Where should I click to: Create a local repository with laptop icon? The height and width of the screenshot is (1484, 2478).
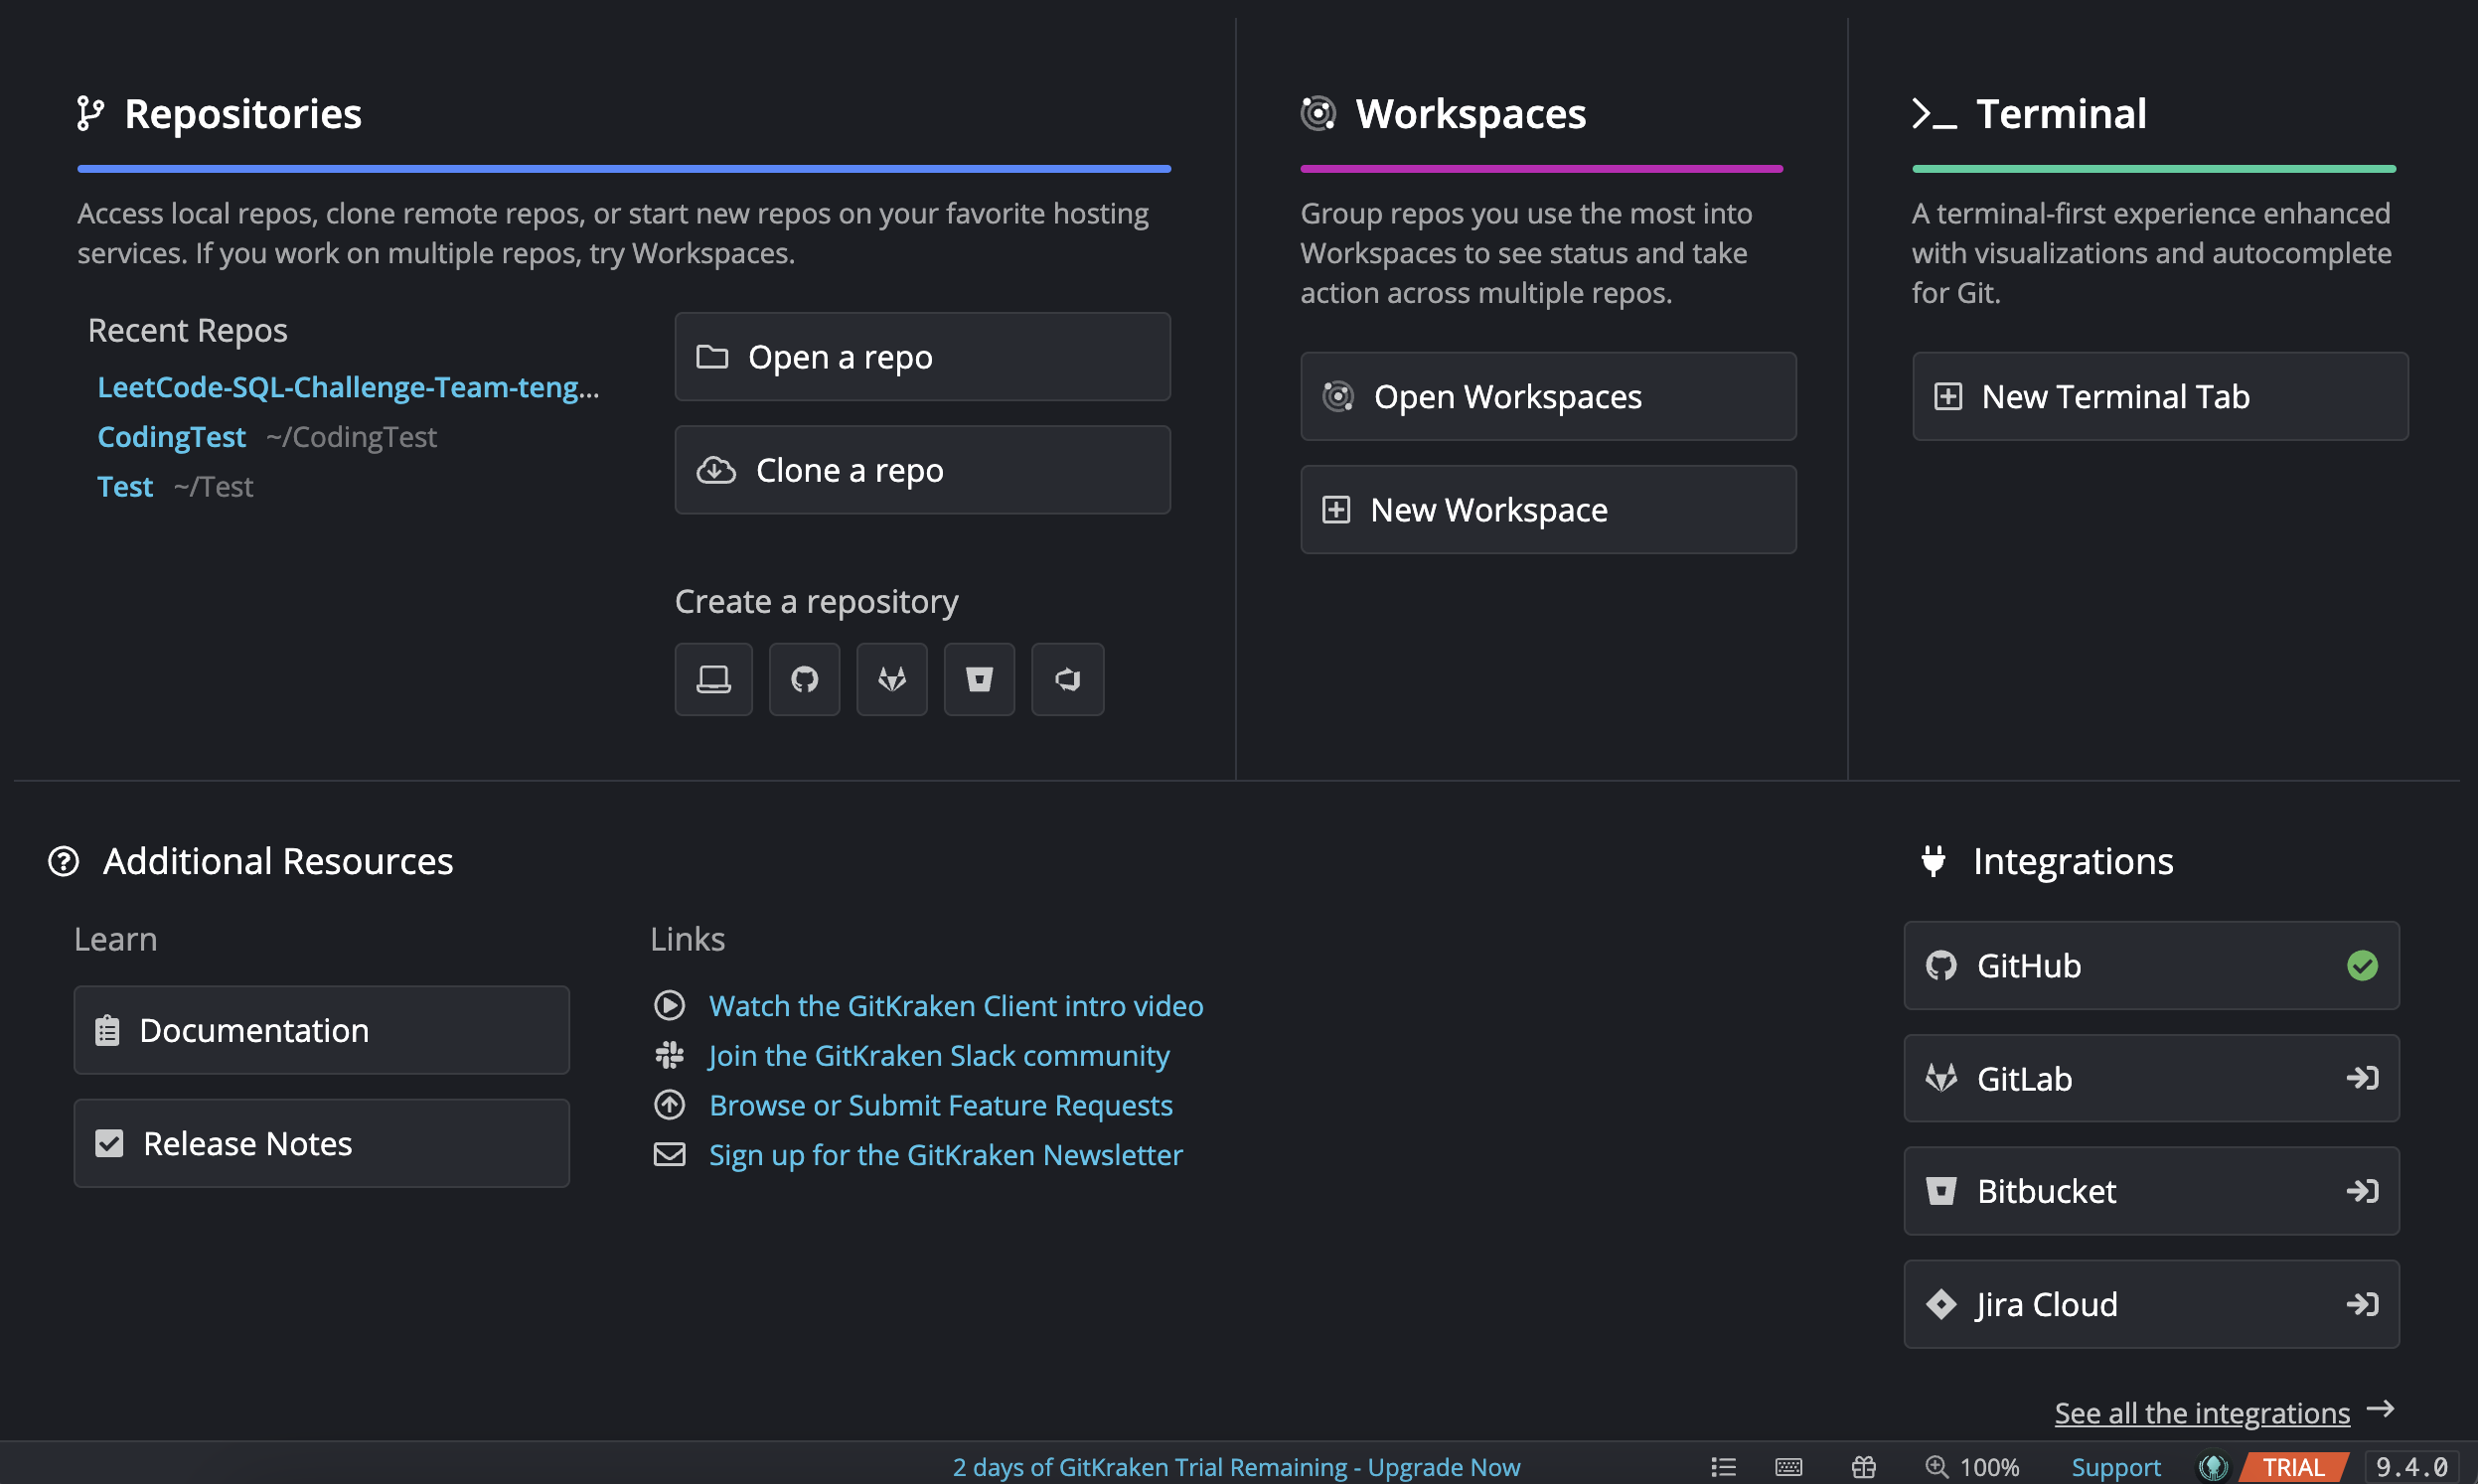tap(713, 679)
